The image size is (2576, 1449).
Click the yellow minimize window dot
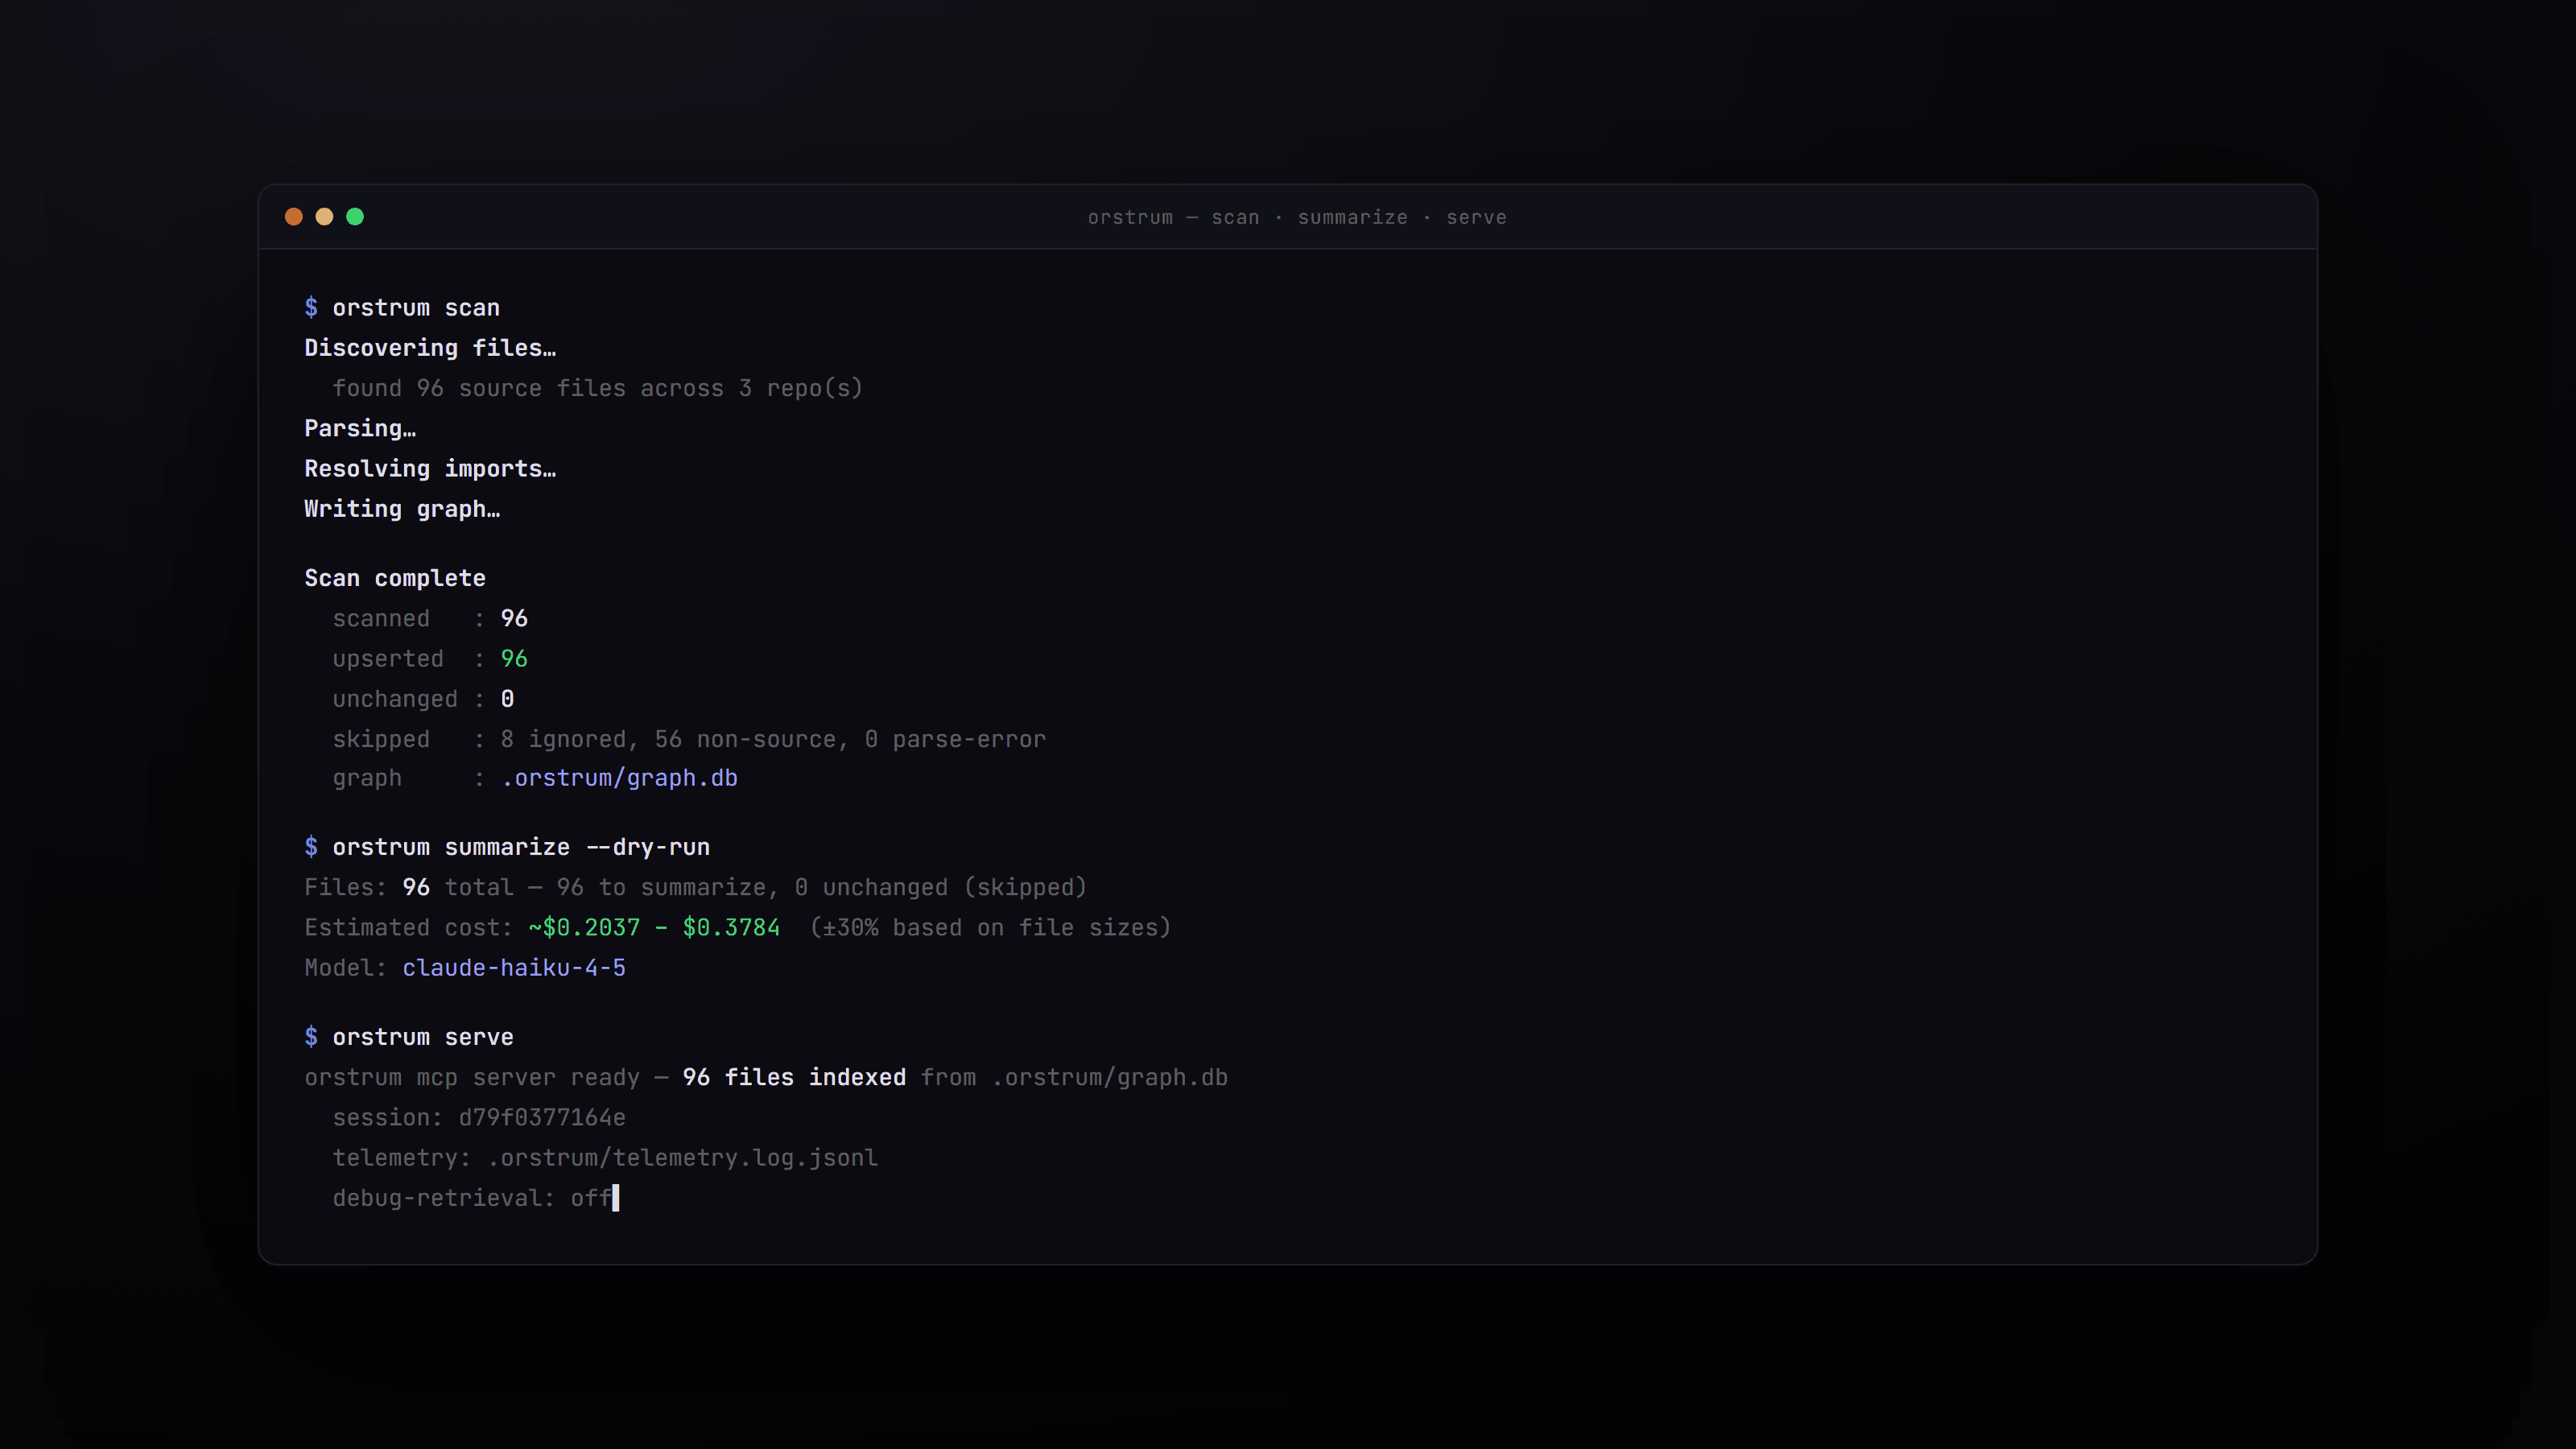(x=324, y=217)
